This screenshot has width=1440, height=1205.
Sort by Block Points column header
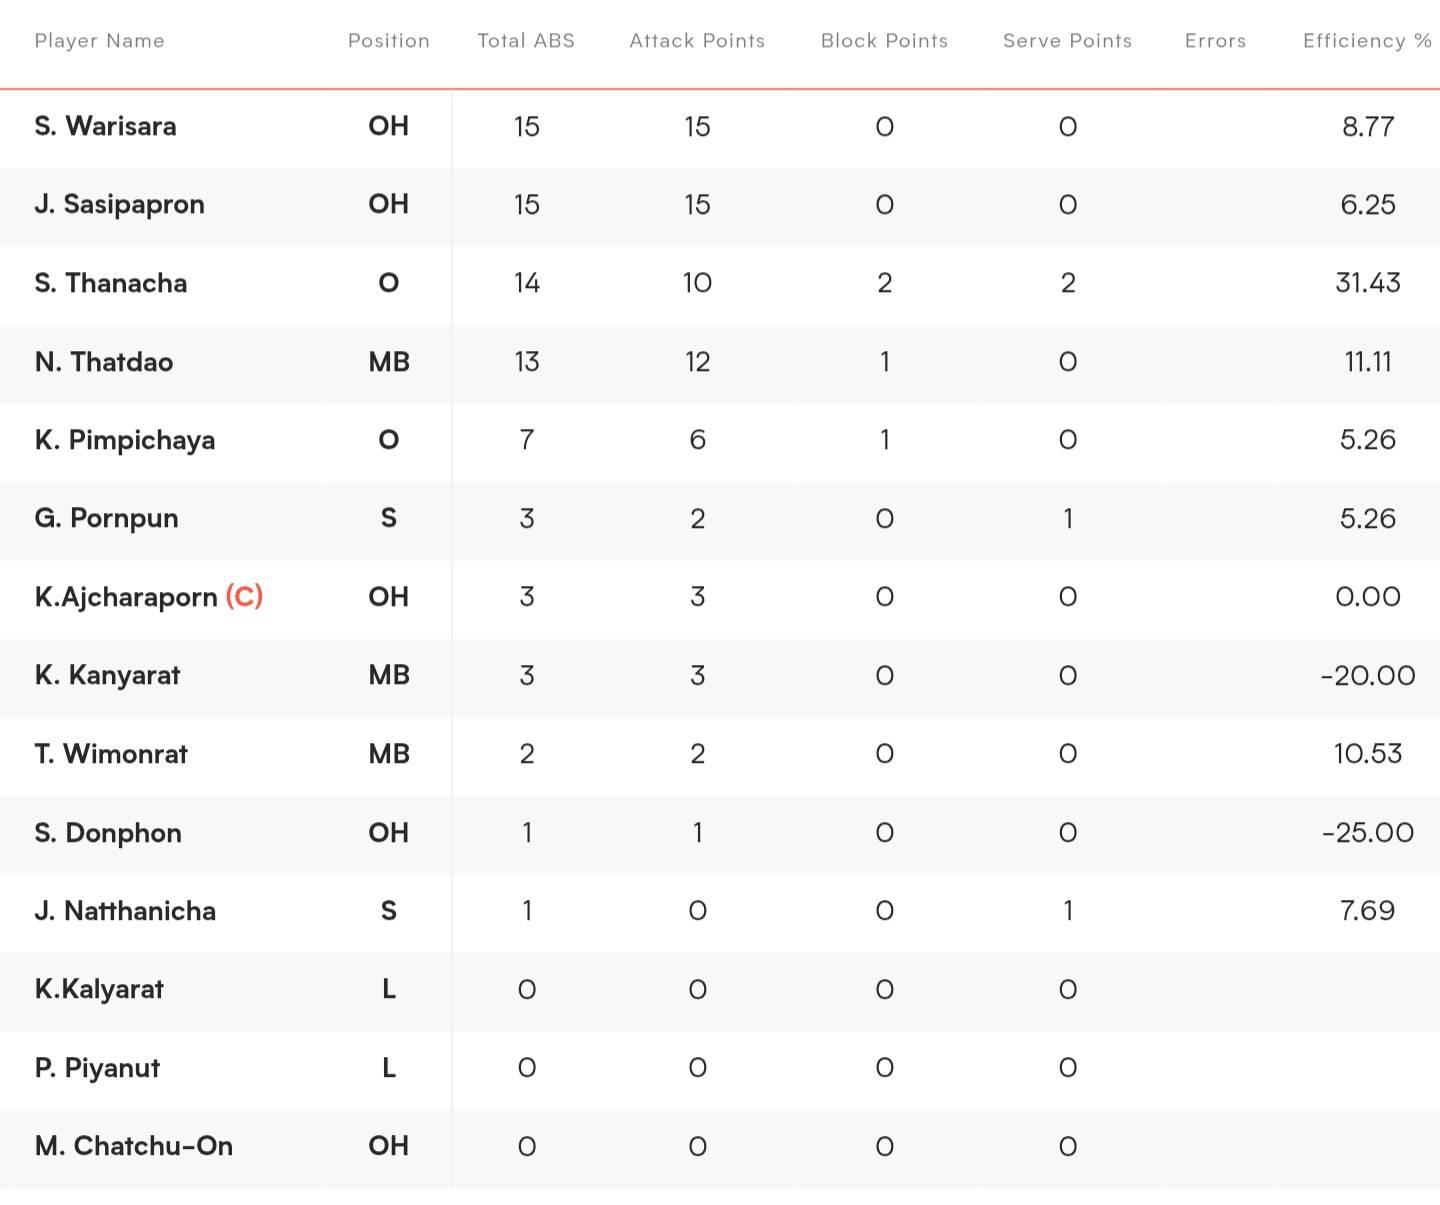click(x=884, y=41)
